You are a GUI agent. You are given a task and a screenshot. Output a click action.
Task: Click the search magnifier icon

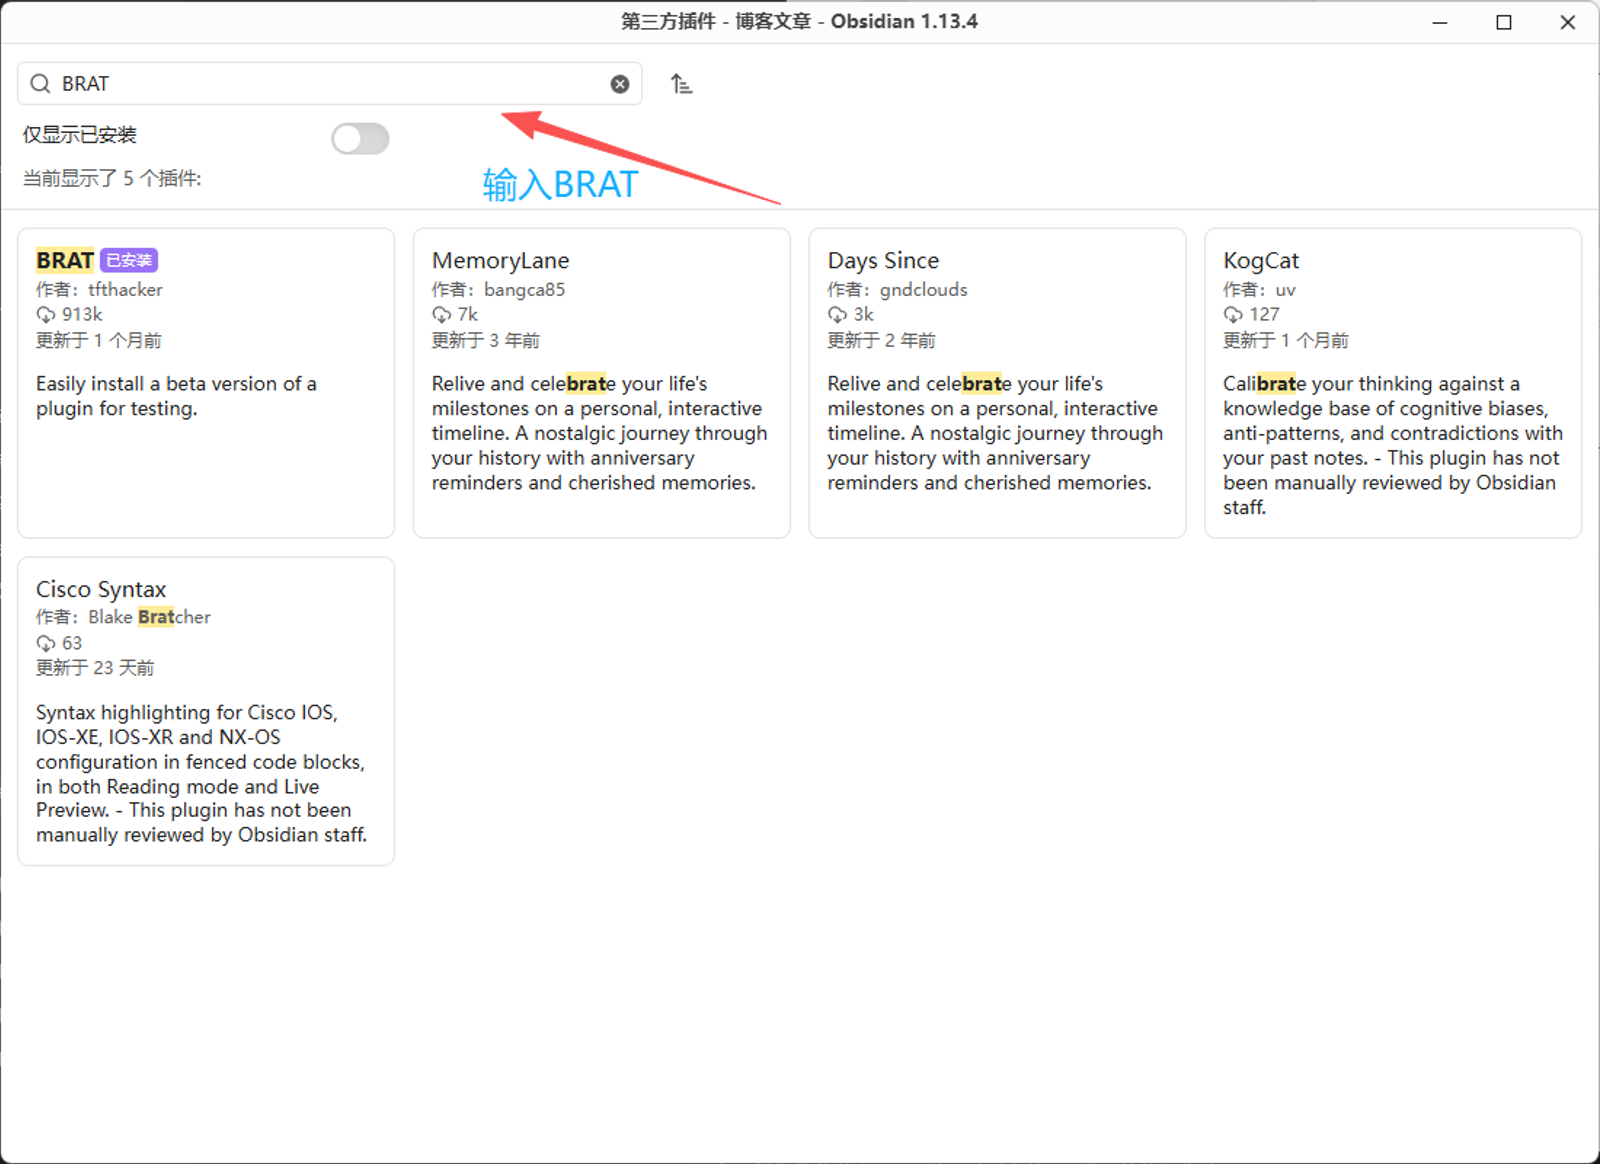click(x=40, y=84)
